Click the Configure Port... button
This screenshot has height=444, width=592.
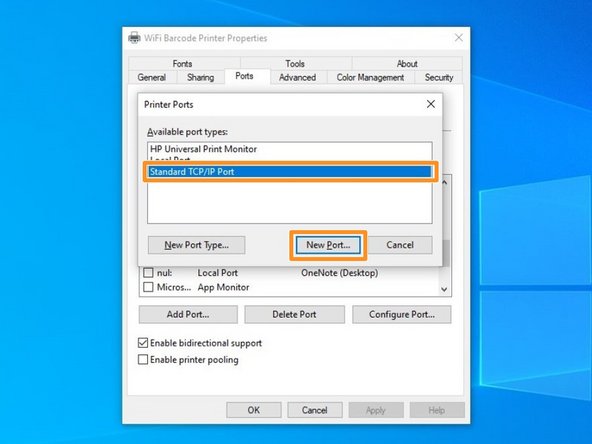coord(402,314)
